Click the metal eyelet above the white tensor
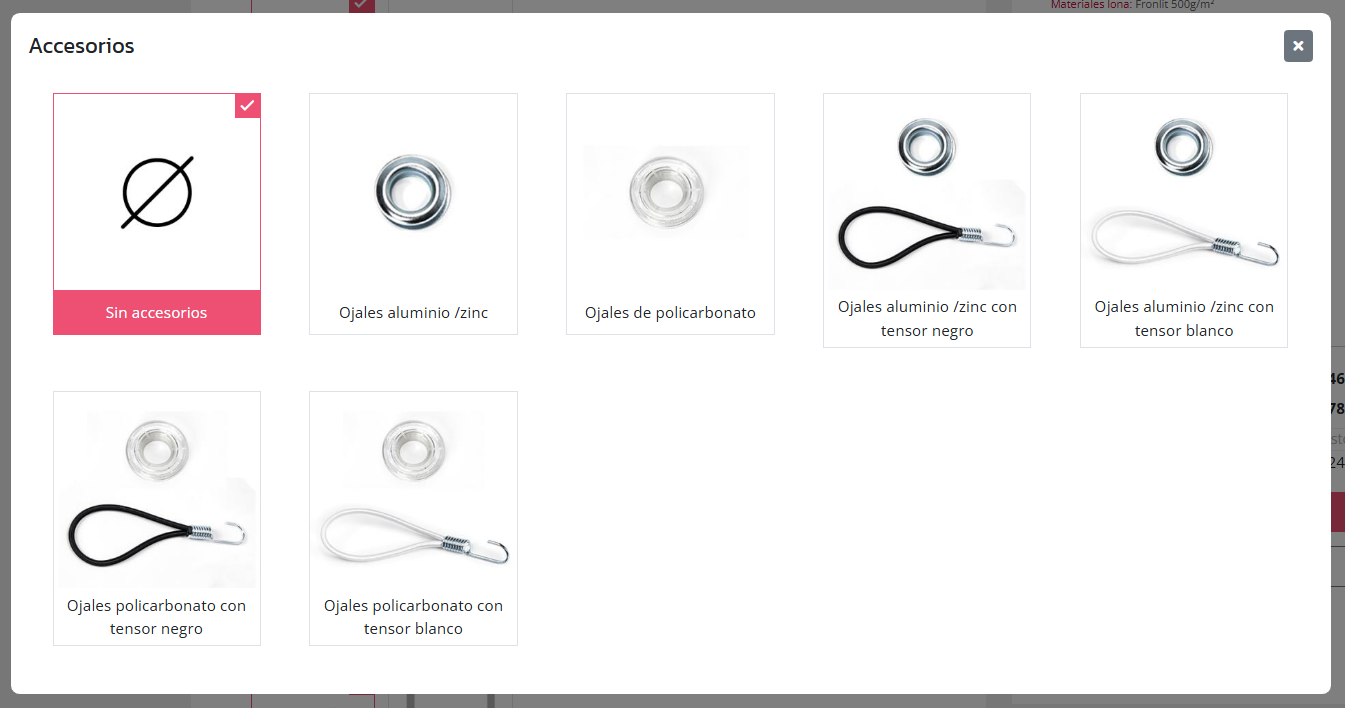 1184,144
